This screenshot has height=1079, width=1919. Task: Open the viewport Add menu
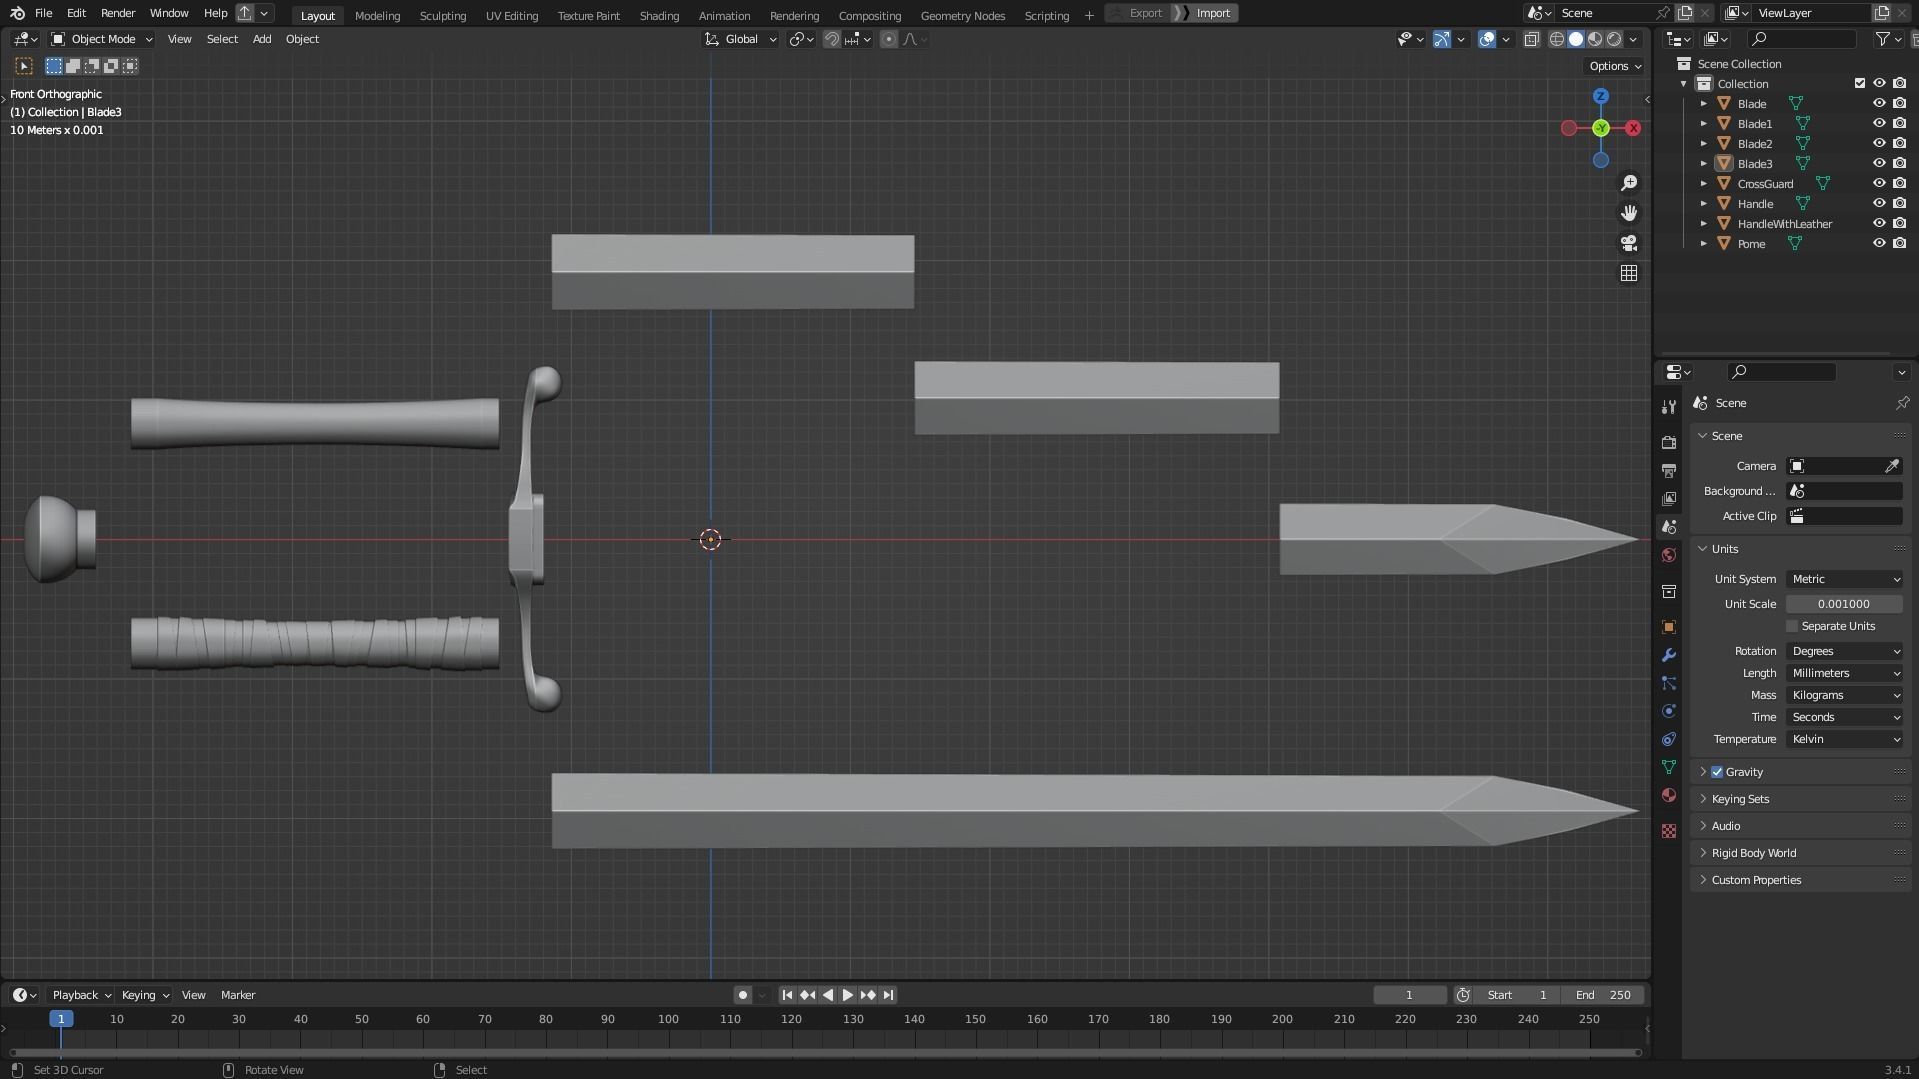point(262,39)
